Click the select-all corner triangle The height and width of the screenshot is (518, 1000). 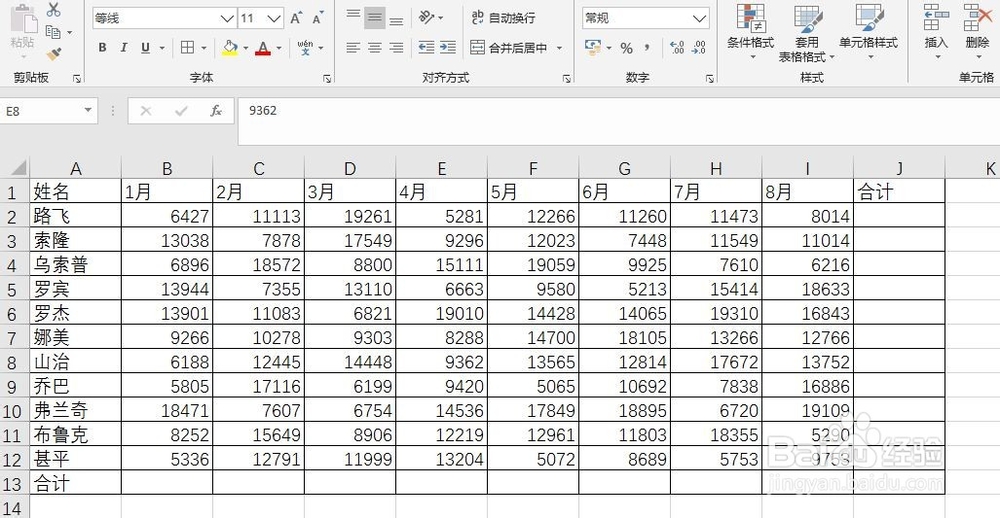(x=18, y=168)
